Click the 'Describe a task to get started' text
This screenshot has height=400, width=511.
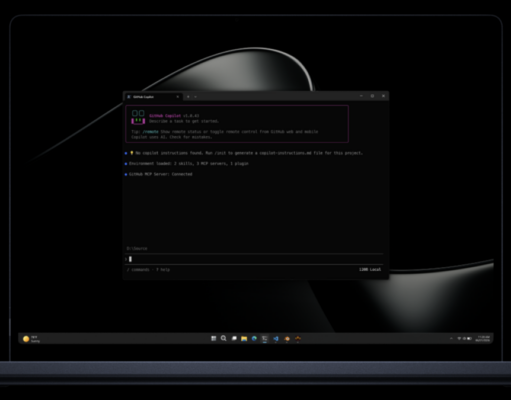[184, 121]
